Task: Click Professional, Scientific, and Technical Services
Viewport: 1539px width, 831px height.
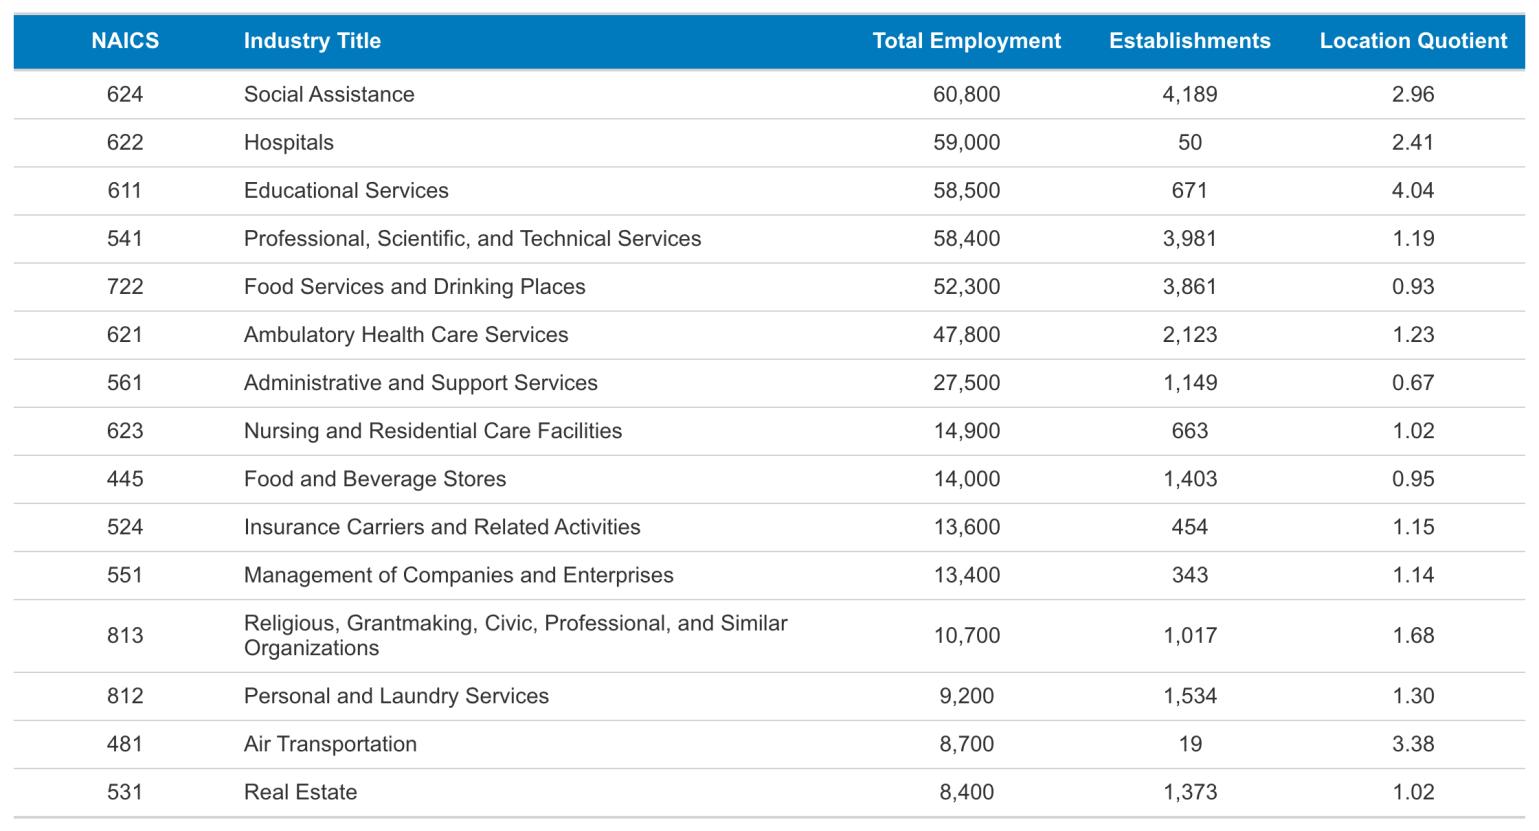Action: click(x=472, y=238)
